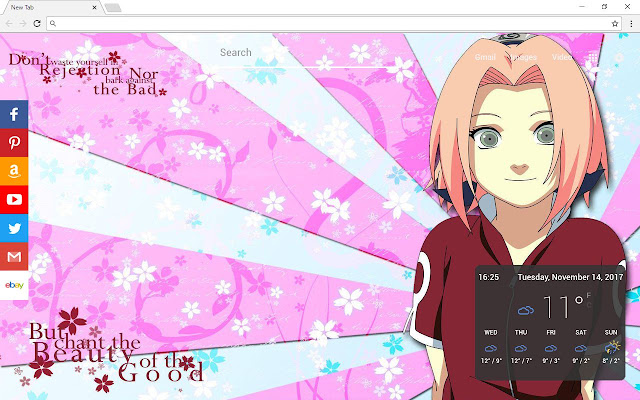Bookmark this page with the star icon

pyautogui.click(x=615, y=24)
